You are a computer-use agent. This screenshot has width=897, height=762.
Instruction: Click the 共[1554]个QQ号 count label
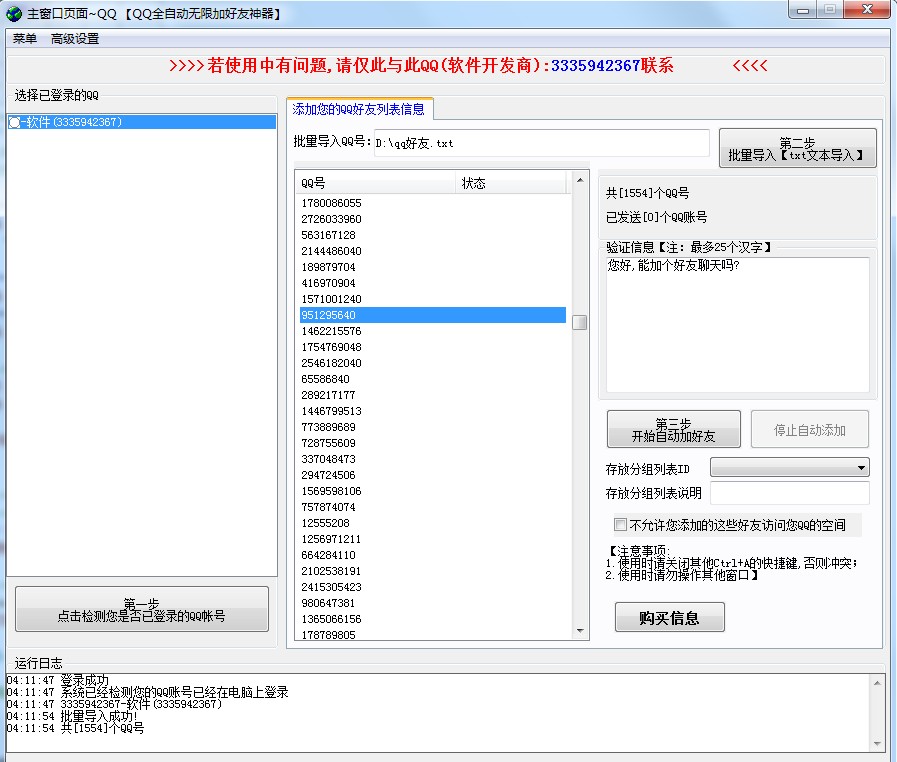pyautogui.click(x=648, y=193)
